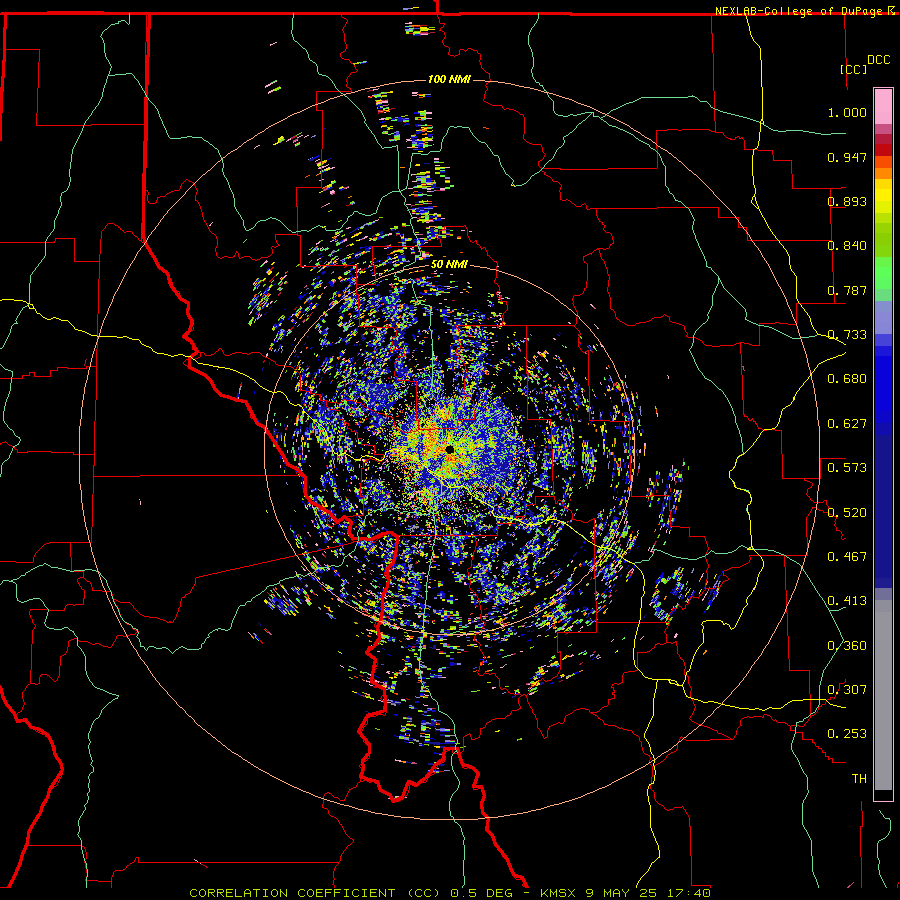Click the periwinkle color bar segment
The height and width of the screenshot is (900, 900).
[x=883, y=317]
